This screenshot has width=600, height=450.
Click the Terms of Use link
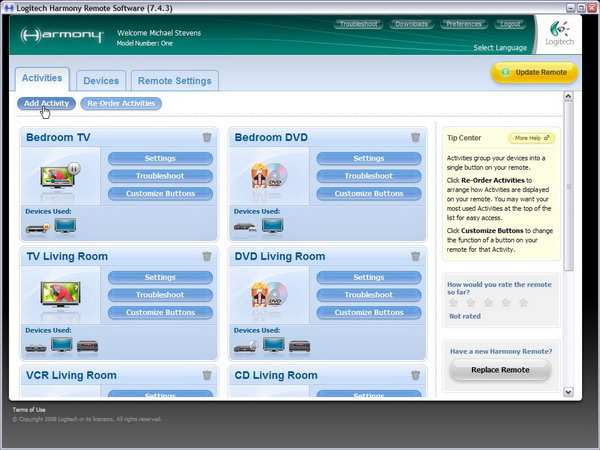pos(29,409)
